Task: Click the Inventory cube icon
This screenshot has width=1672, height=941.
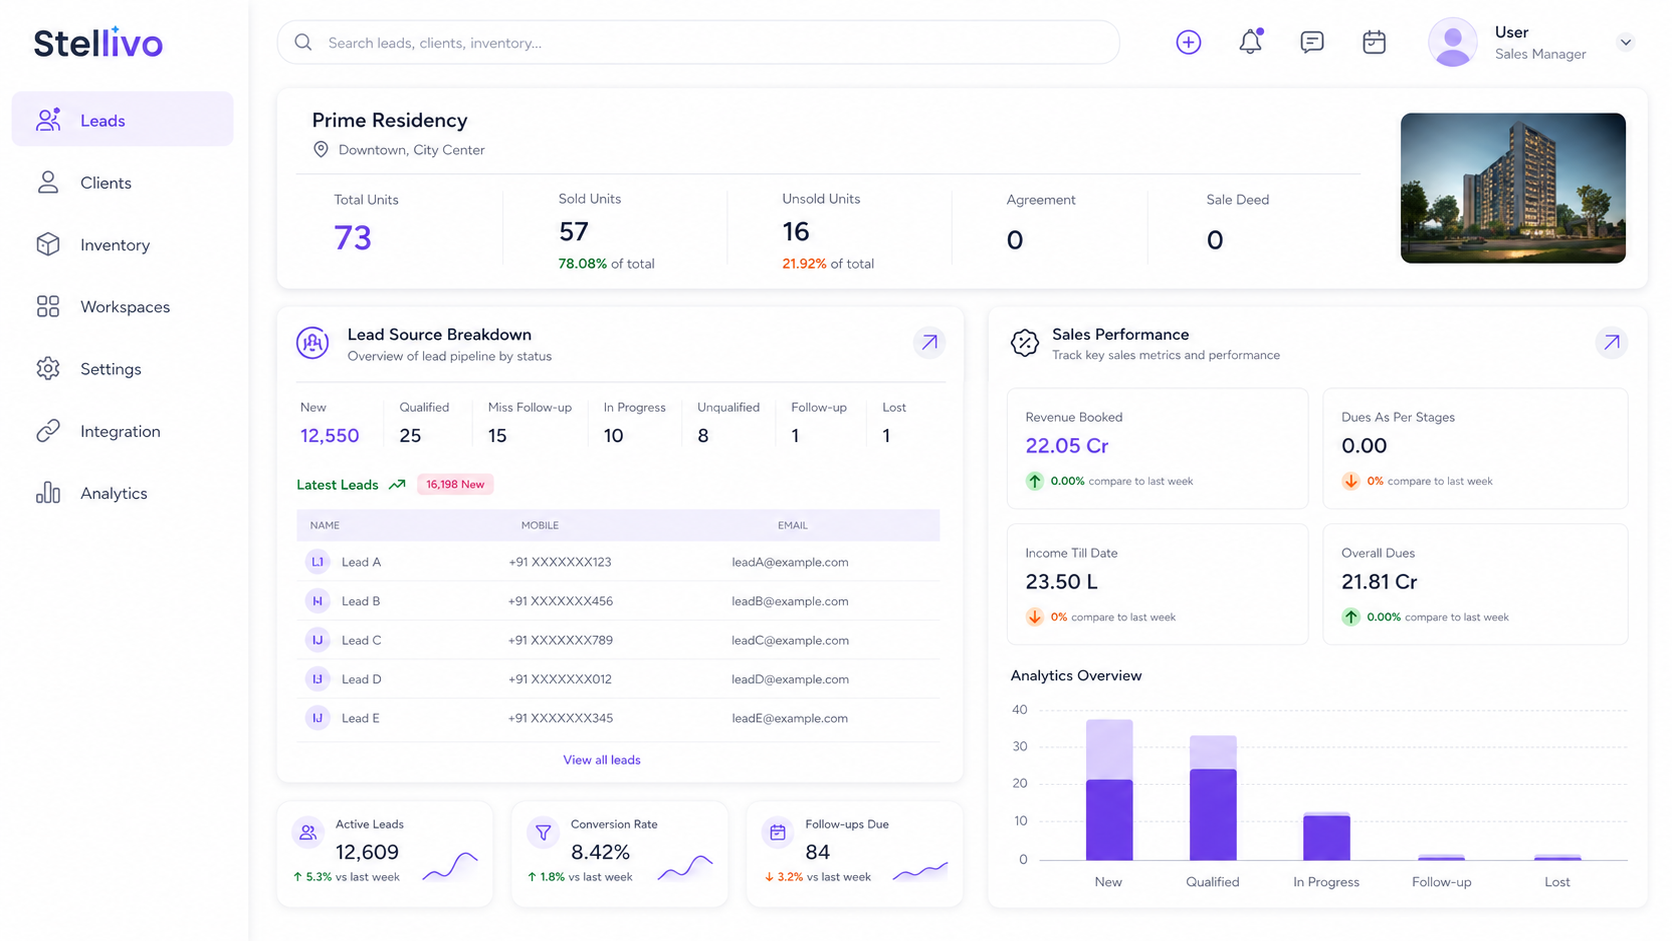Action: pos(48,244)
